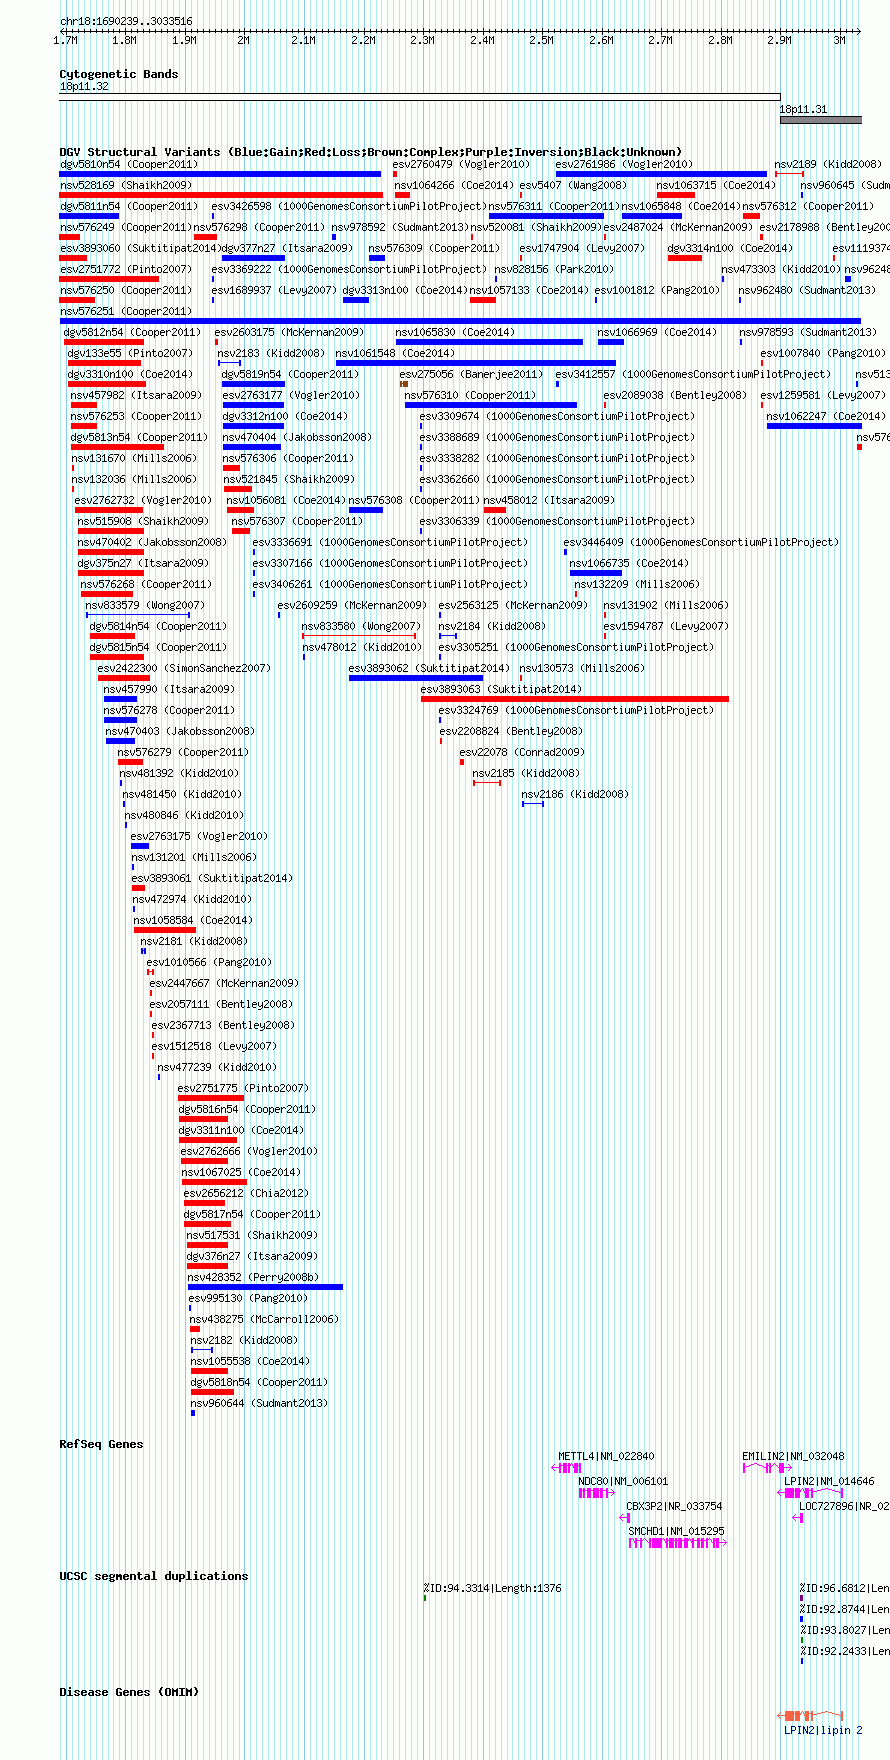Select %ID:94.3314|Length:1376 duplication label
The height and width of the screenshot is (1760, 890).
[x=492, y=1588]
